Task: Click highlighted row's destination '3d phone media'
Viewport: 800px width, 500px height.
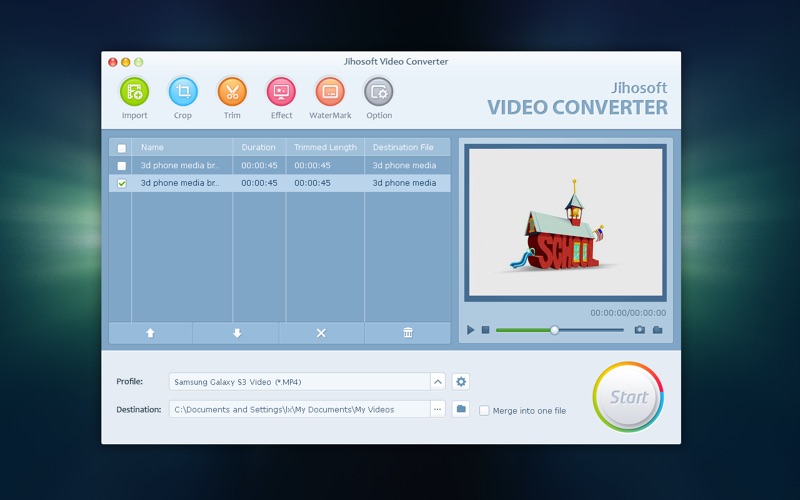Action: click(404, 183)
